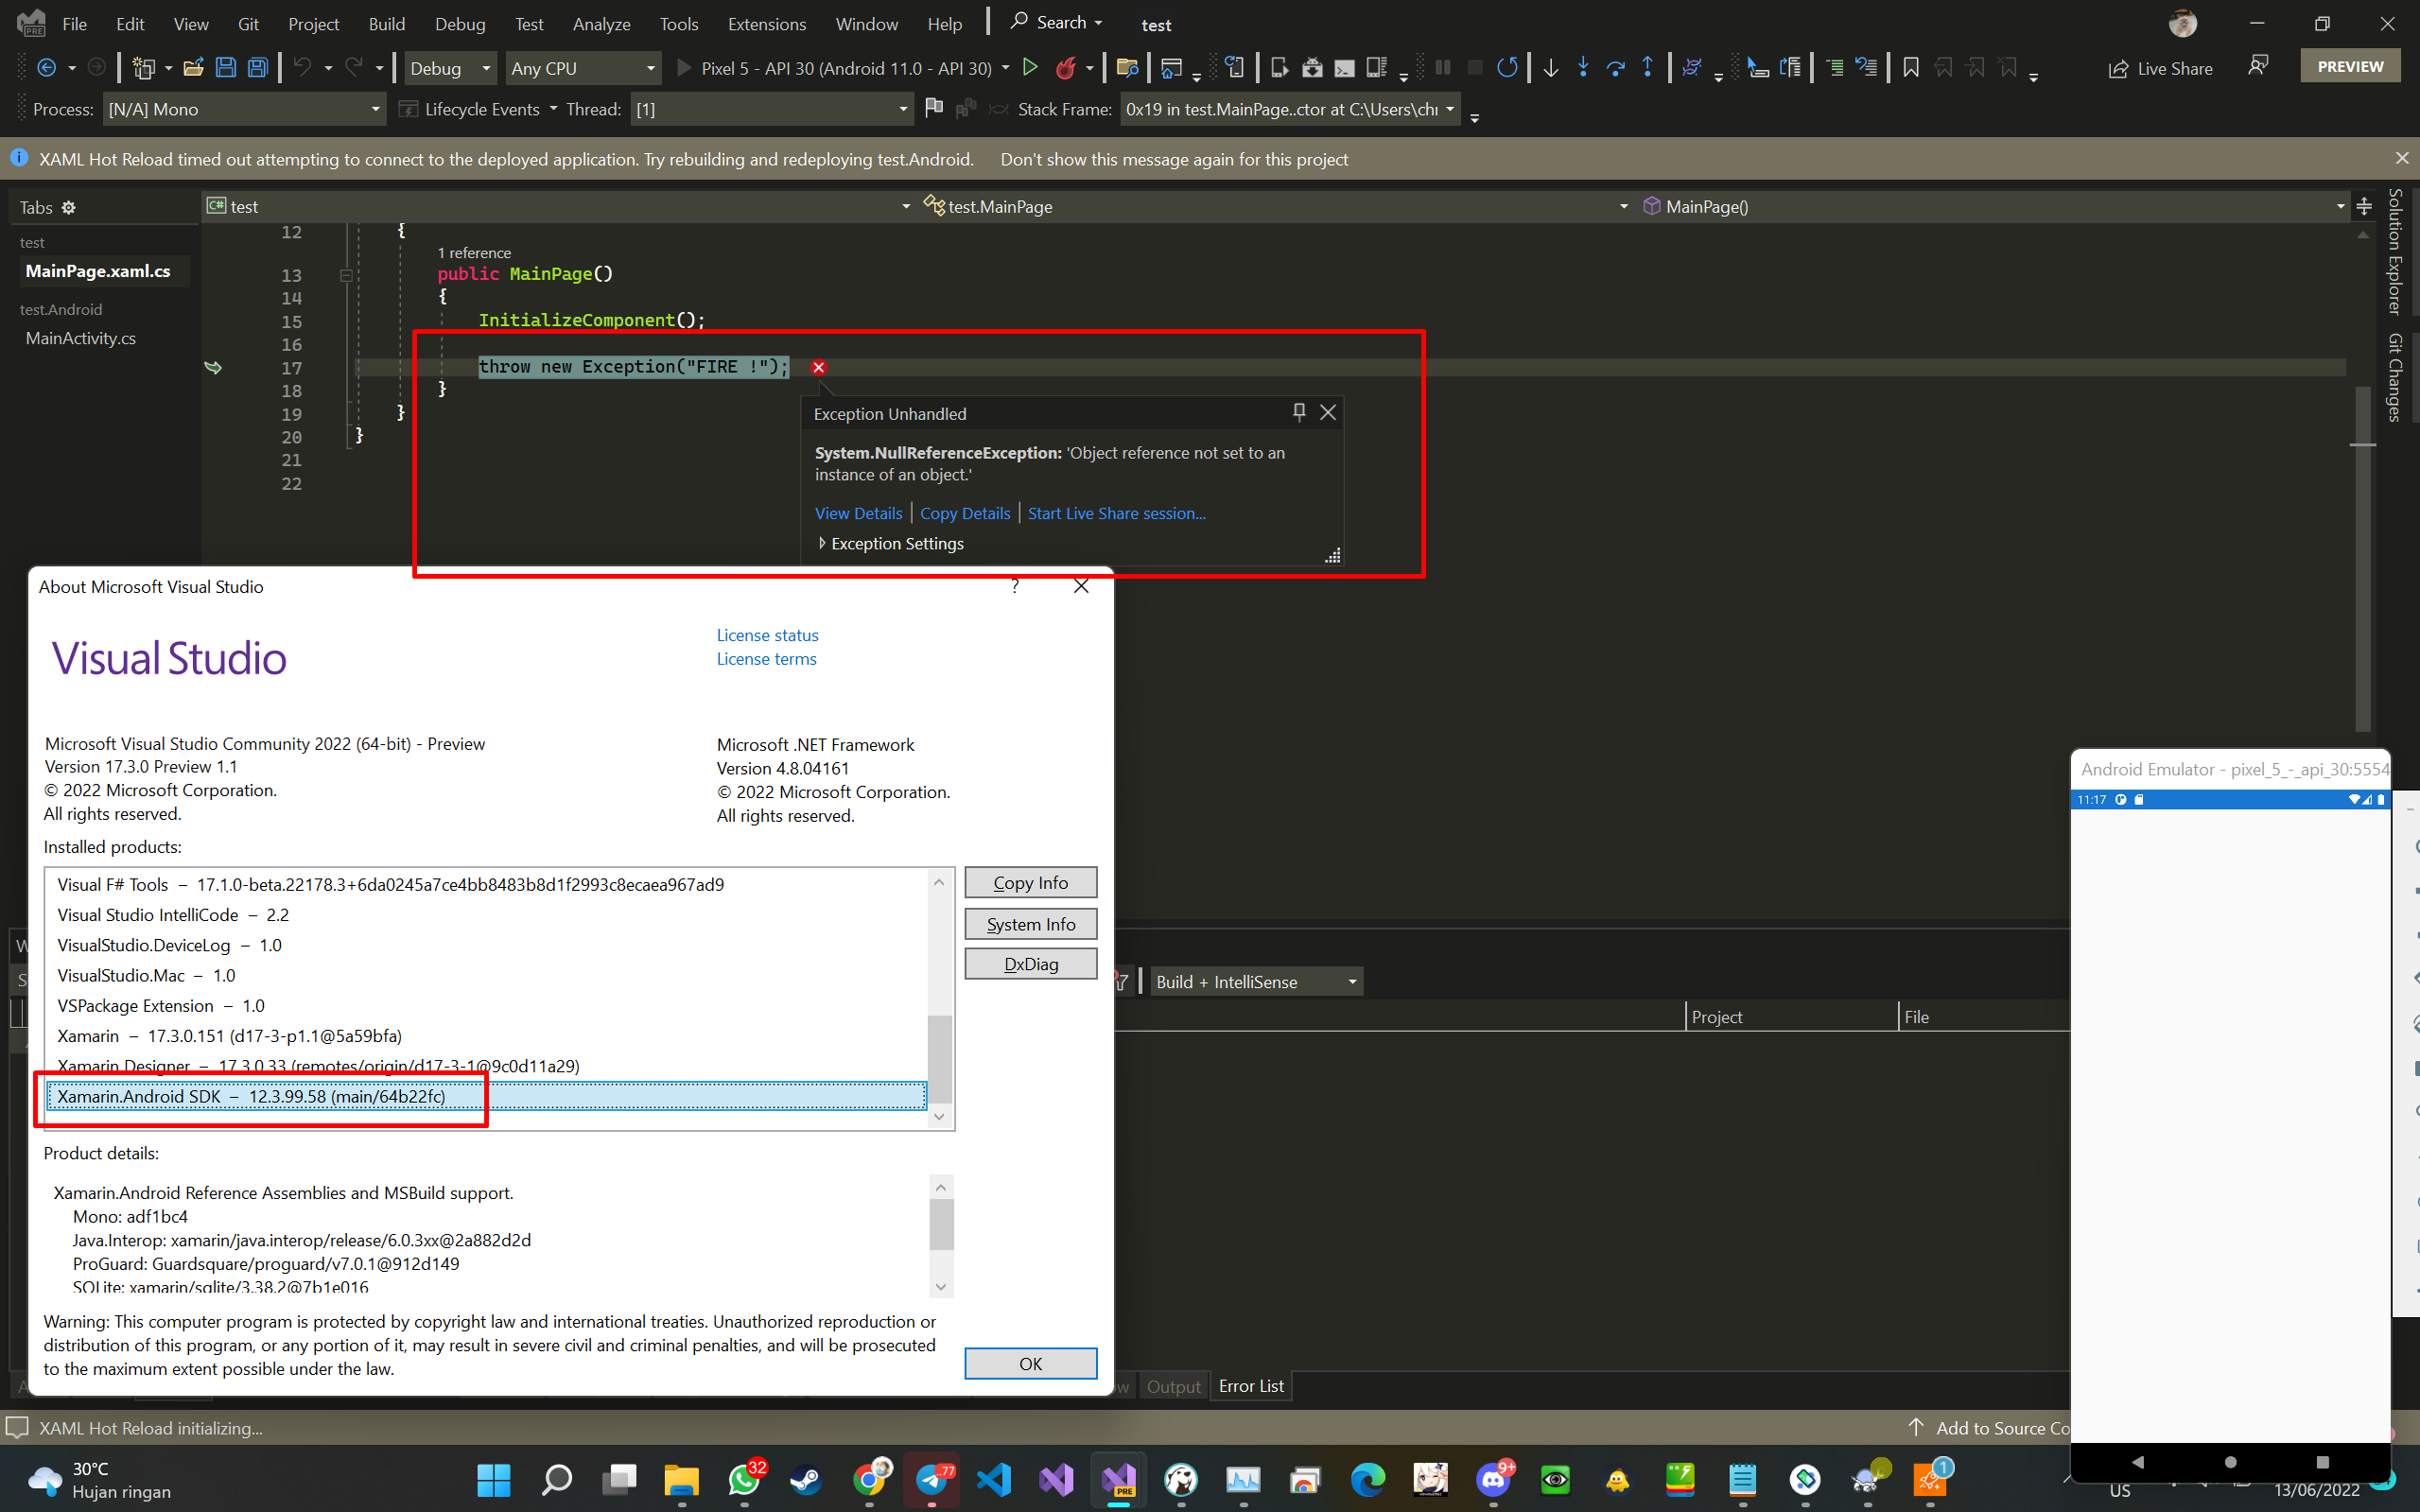2420x1512 pixels.
Task: Click the Tabs settings gear icon
Action: [x=69, y=207]
